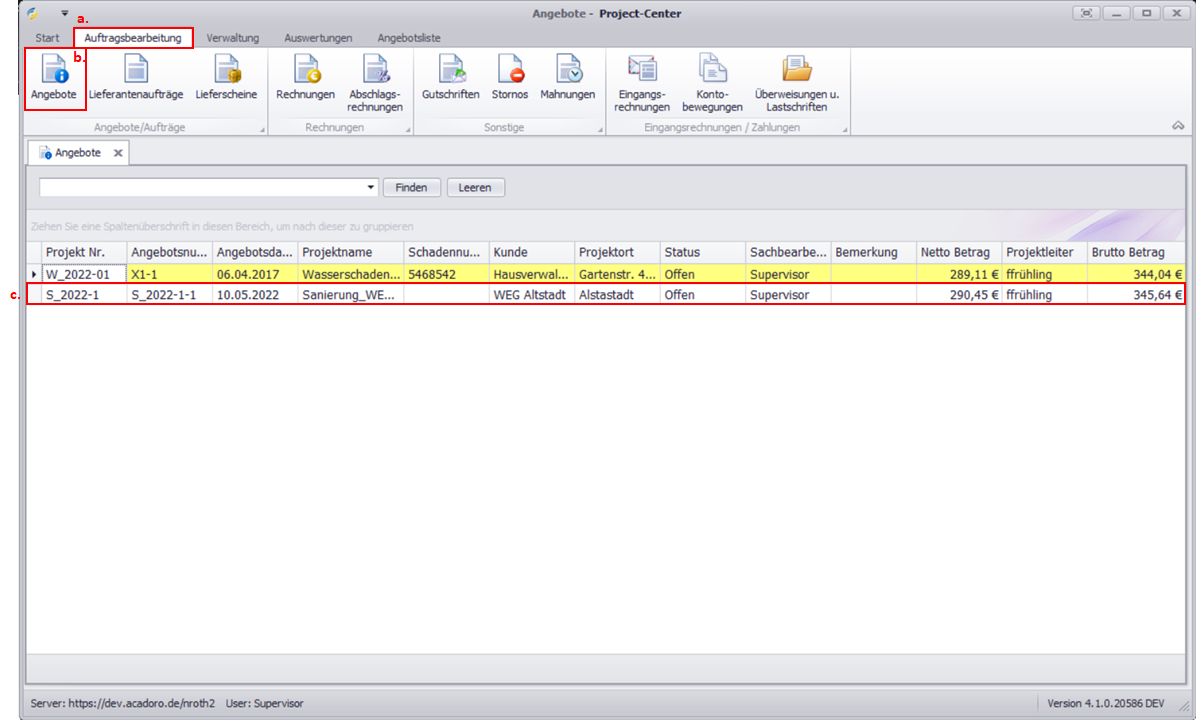
Task: Click the Kontobewegungen icon
Action: tap(712, 82)
